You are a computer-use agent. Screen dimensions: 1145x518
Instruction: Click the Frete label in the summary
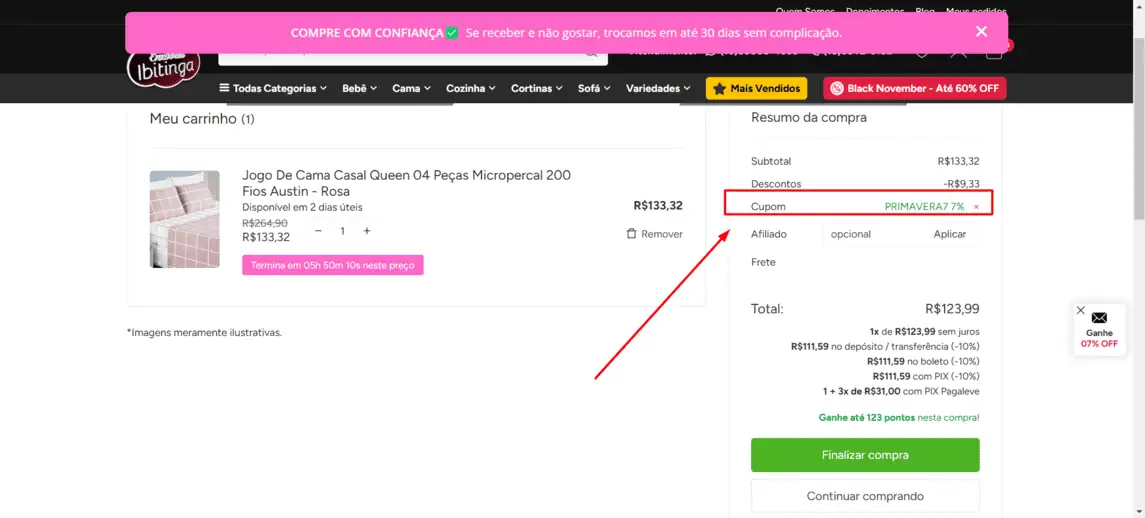[763, 262]
